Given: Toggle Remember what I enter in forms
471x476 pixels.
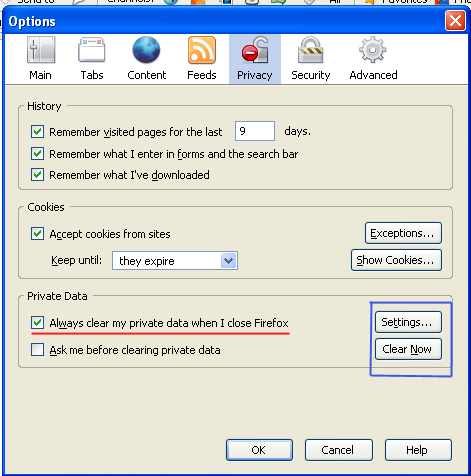Looking at the screenshot, I should (x=37, y=154).
